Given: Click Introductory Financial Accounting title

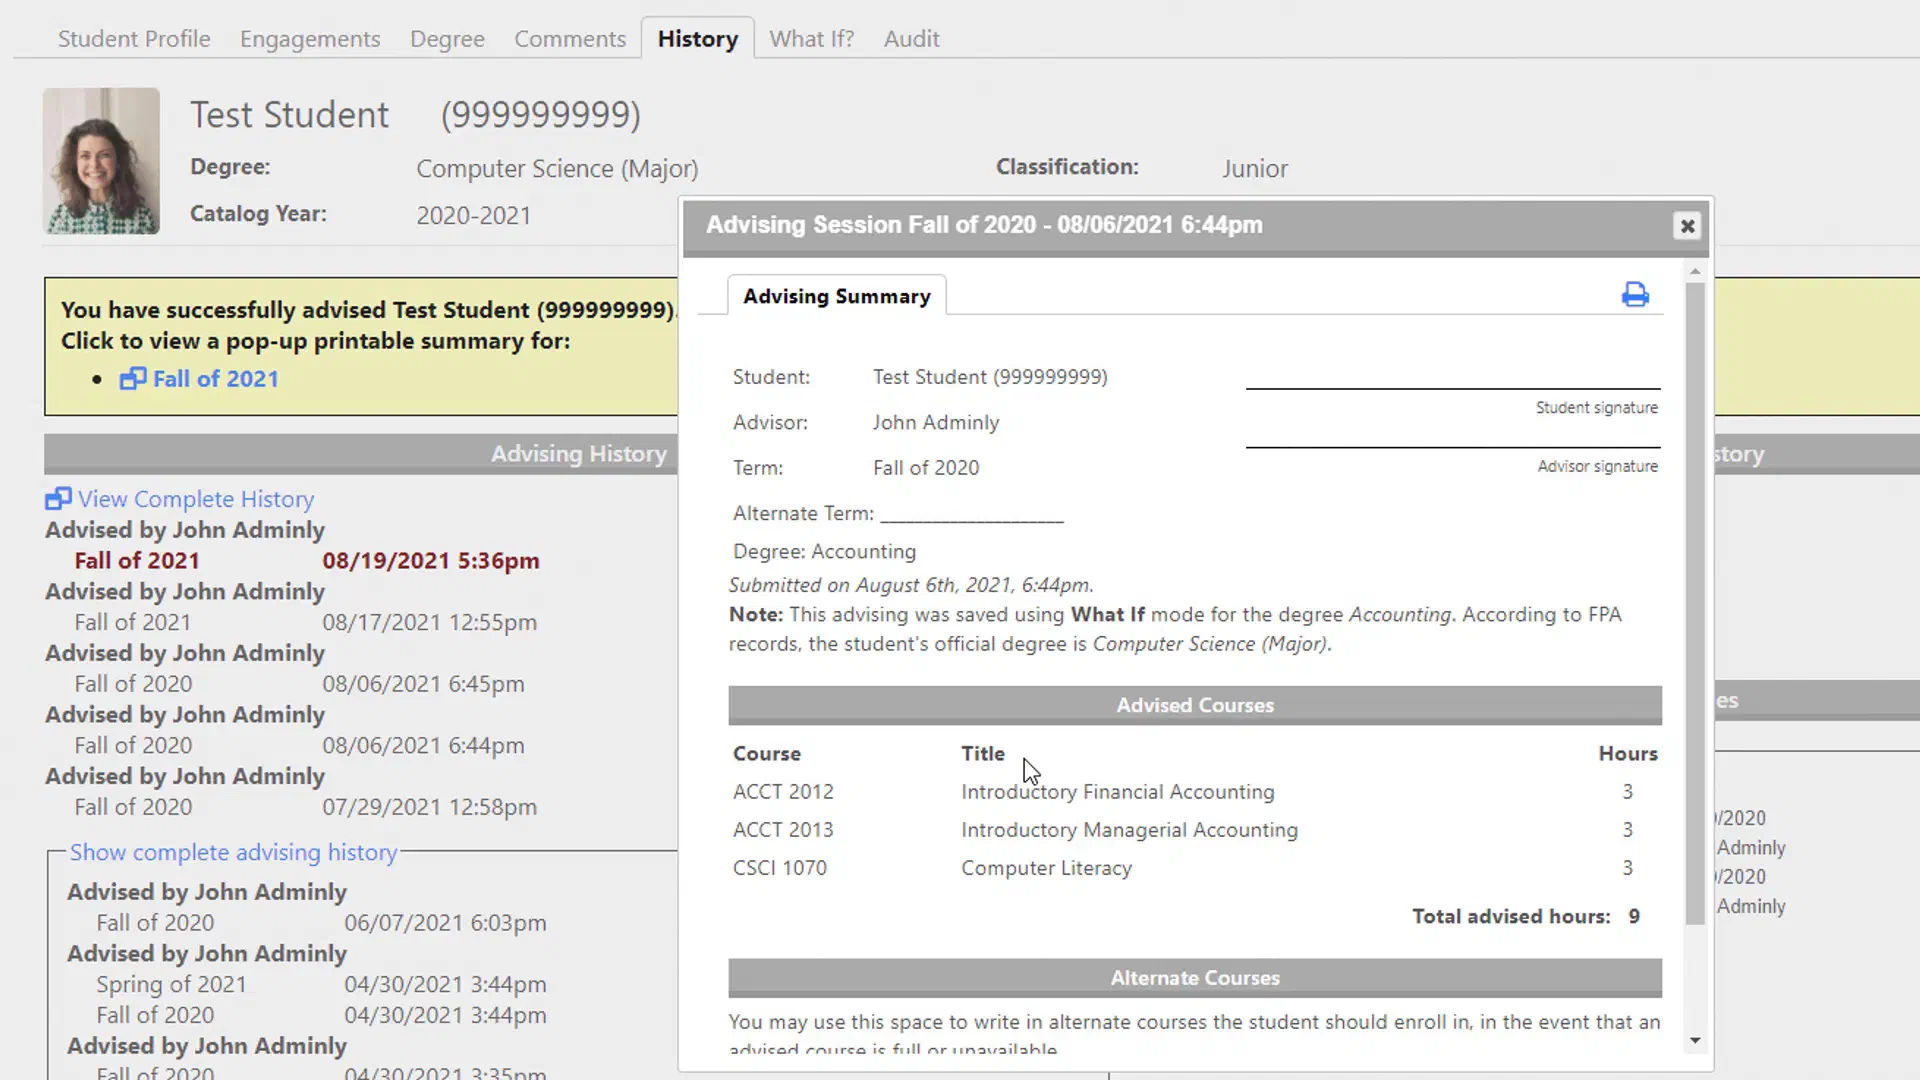Looking at the screenshot, I should pyautogui.click(x=1118, y=792).
